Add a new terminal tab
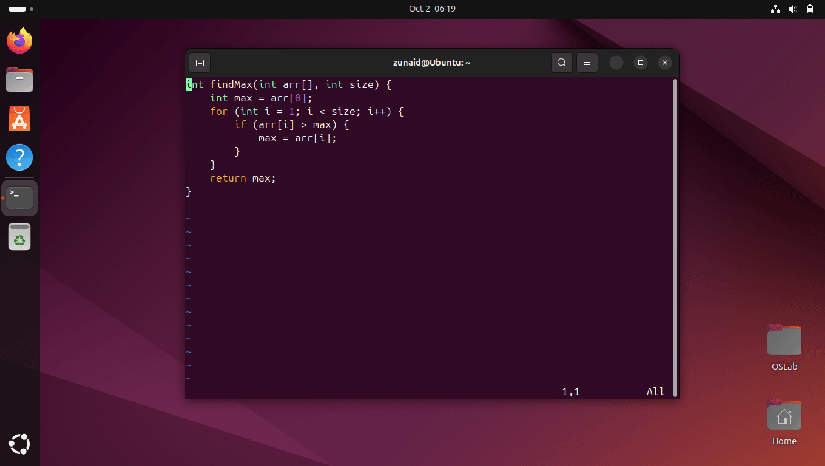 tap(200, 63)
